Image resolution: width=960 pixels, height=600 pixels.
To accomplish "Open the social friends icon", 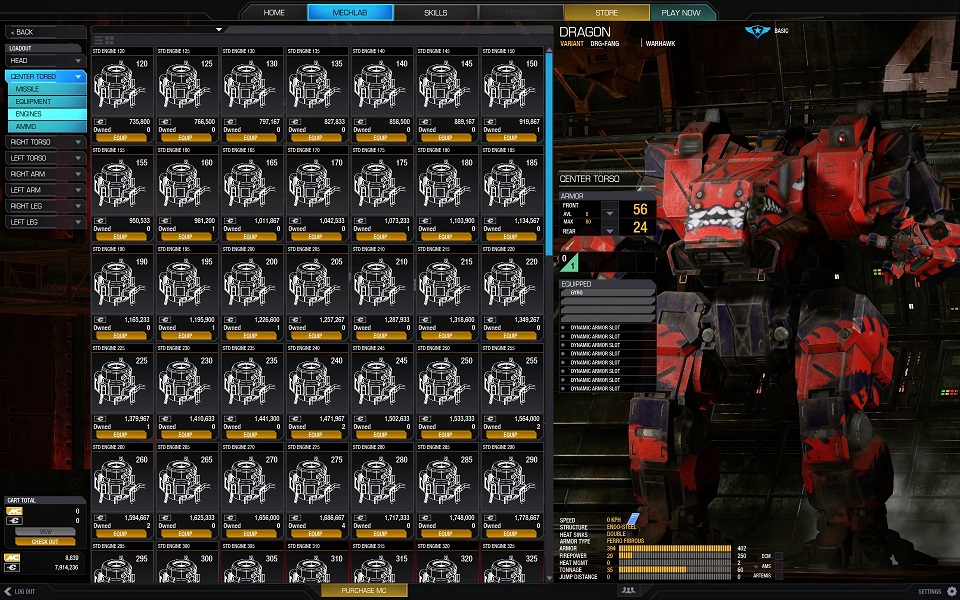I will point(628,590).
